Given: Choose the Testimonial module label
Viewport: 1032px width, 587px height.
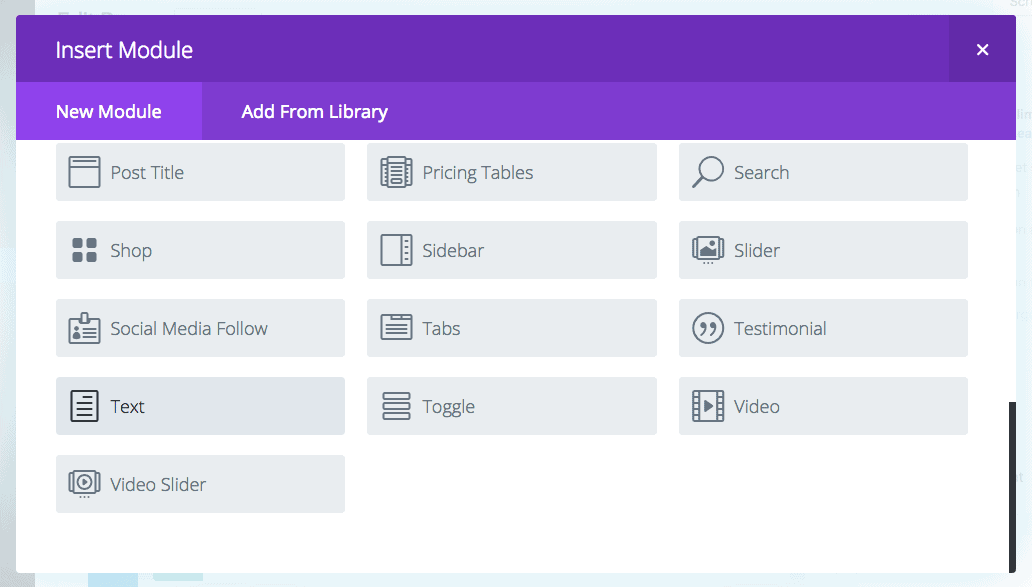Looking at the screenshot, I should point(780,328).
